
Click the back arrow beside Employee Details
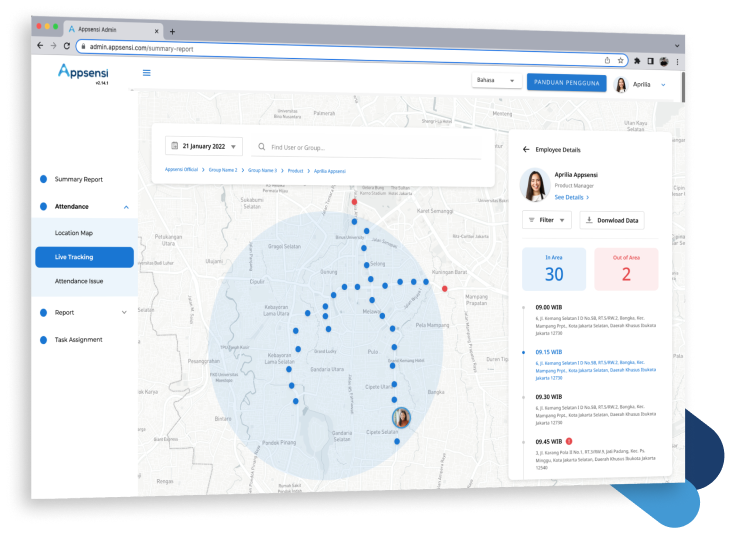526,149
